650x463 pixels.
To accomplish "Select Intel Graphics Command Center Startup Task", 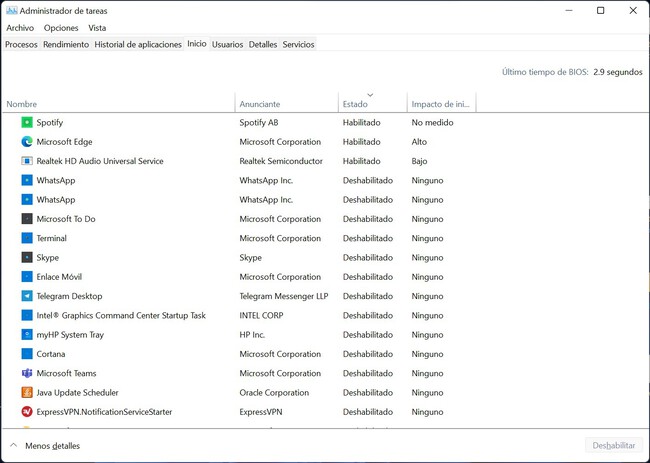I will pyautogui.click(x=121, y=315).
